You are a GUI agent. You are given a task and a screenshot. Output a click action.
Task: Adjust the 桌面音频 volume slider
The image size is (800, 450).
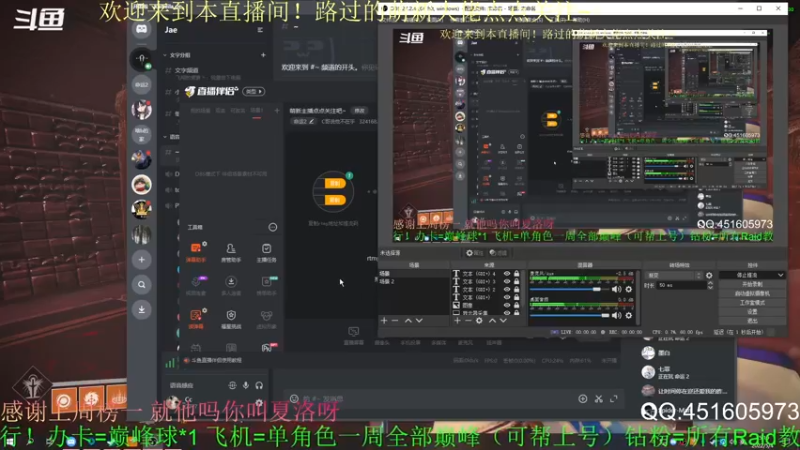[x=569, y=315]
